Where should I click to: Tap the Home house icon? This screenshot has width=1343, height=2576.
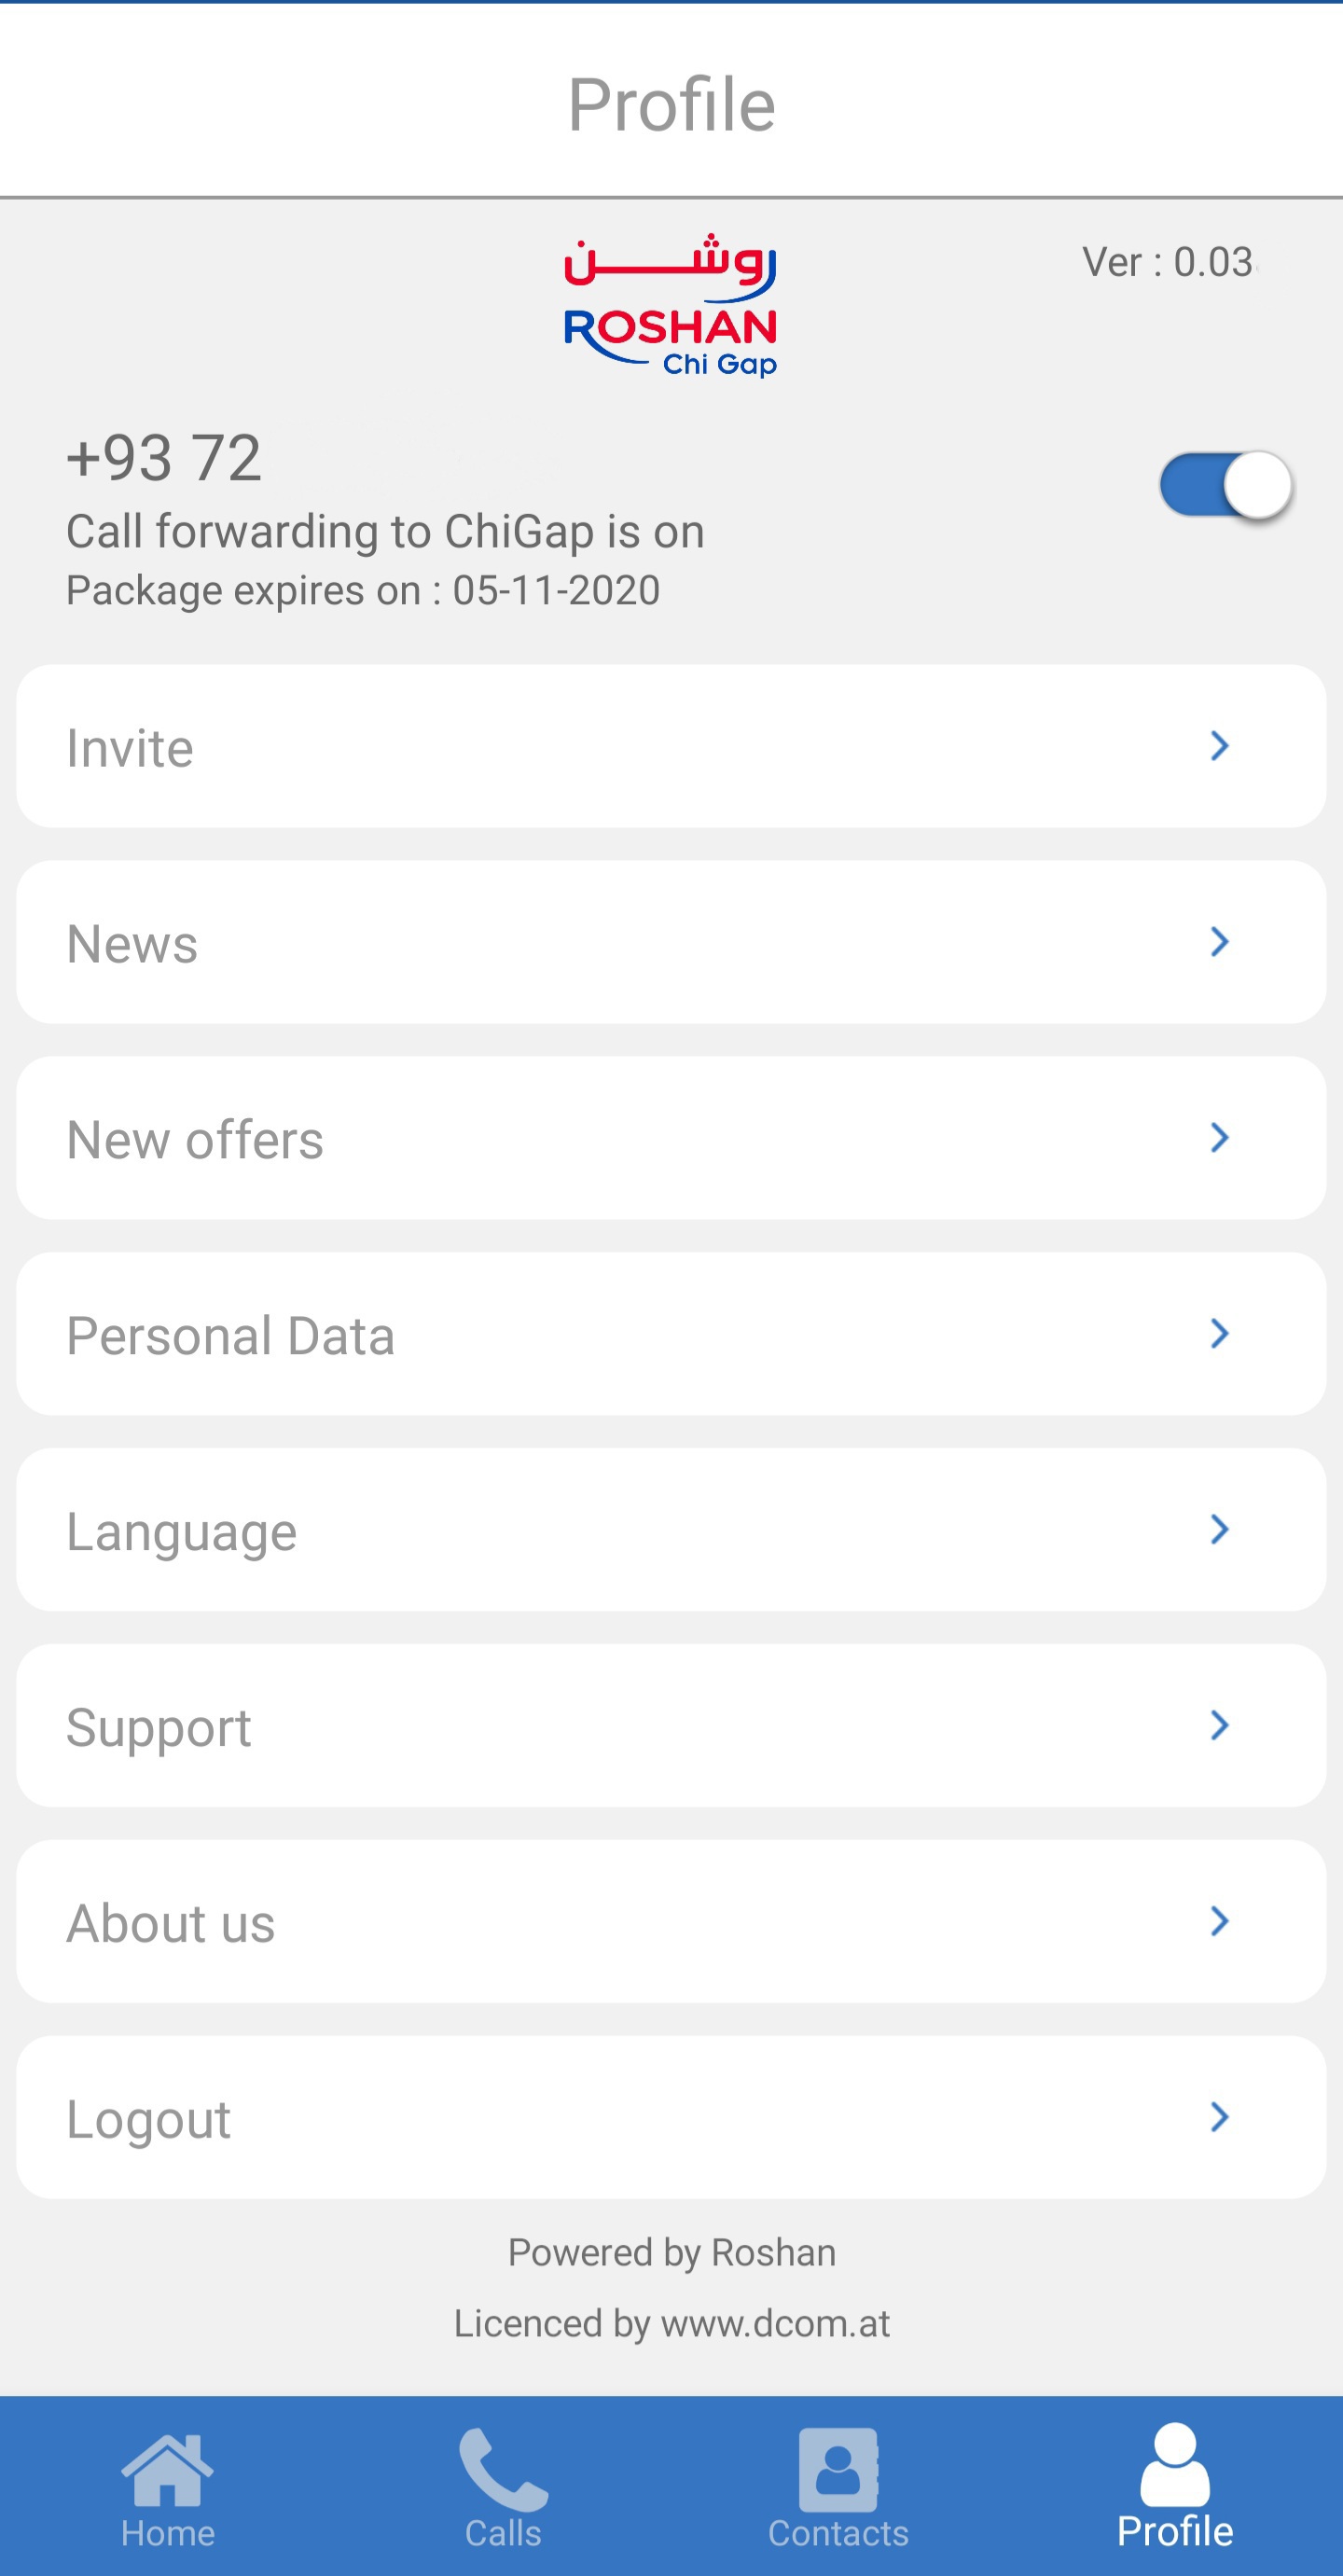pyautogui.click(x=167, y=2470)
